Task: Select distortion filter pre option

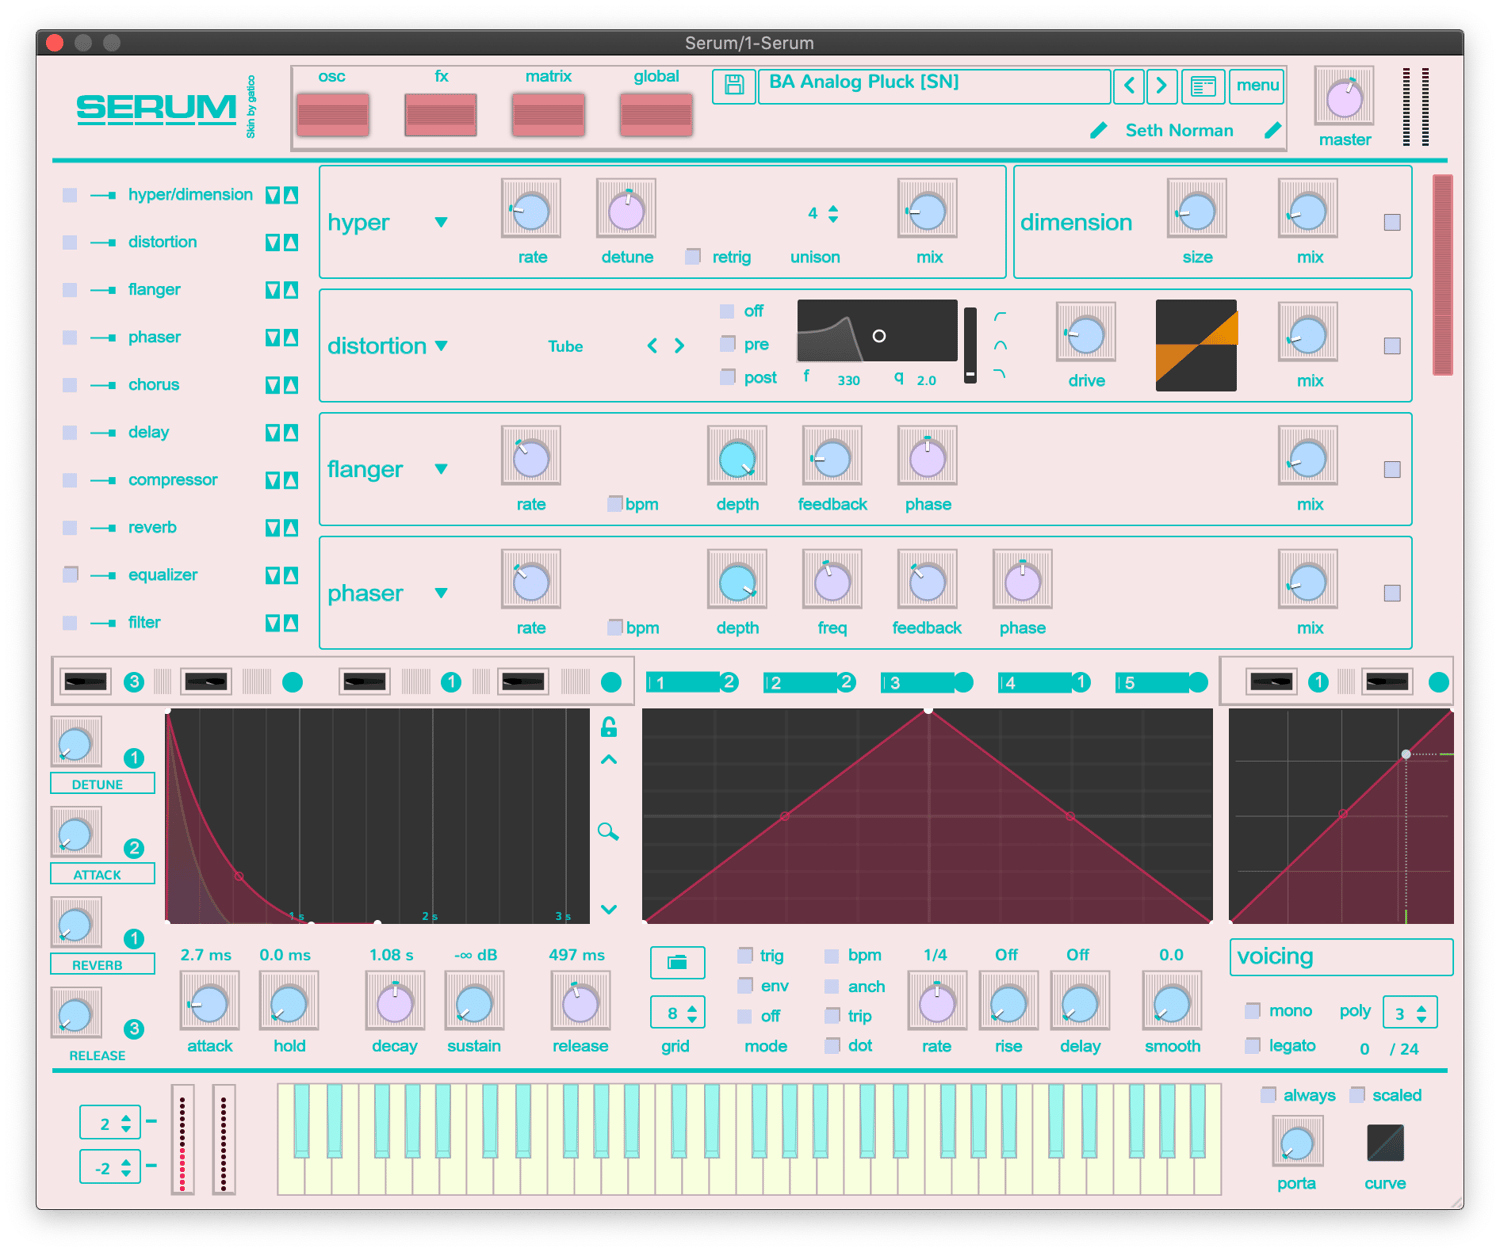Action: [728, 344]
